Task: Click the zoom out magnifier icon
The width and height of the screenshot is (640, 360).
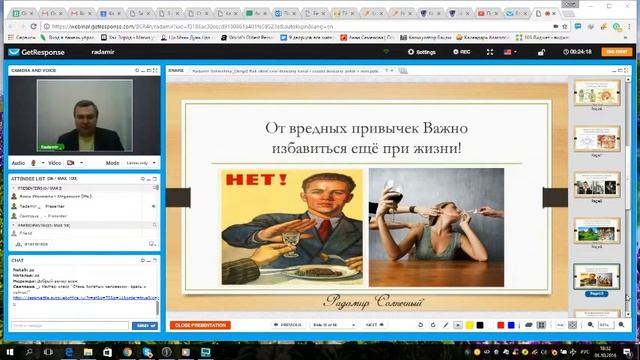Action: tap(591, 325)
